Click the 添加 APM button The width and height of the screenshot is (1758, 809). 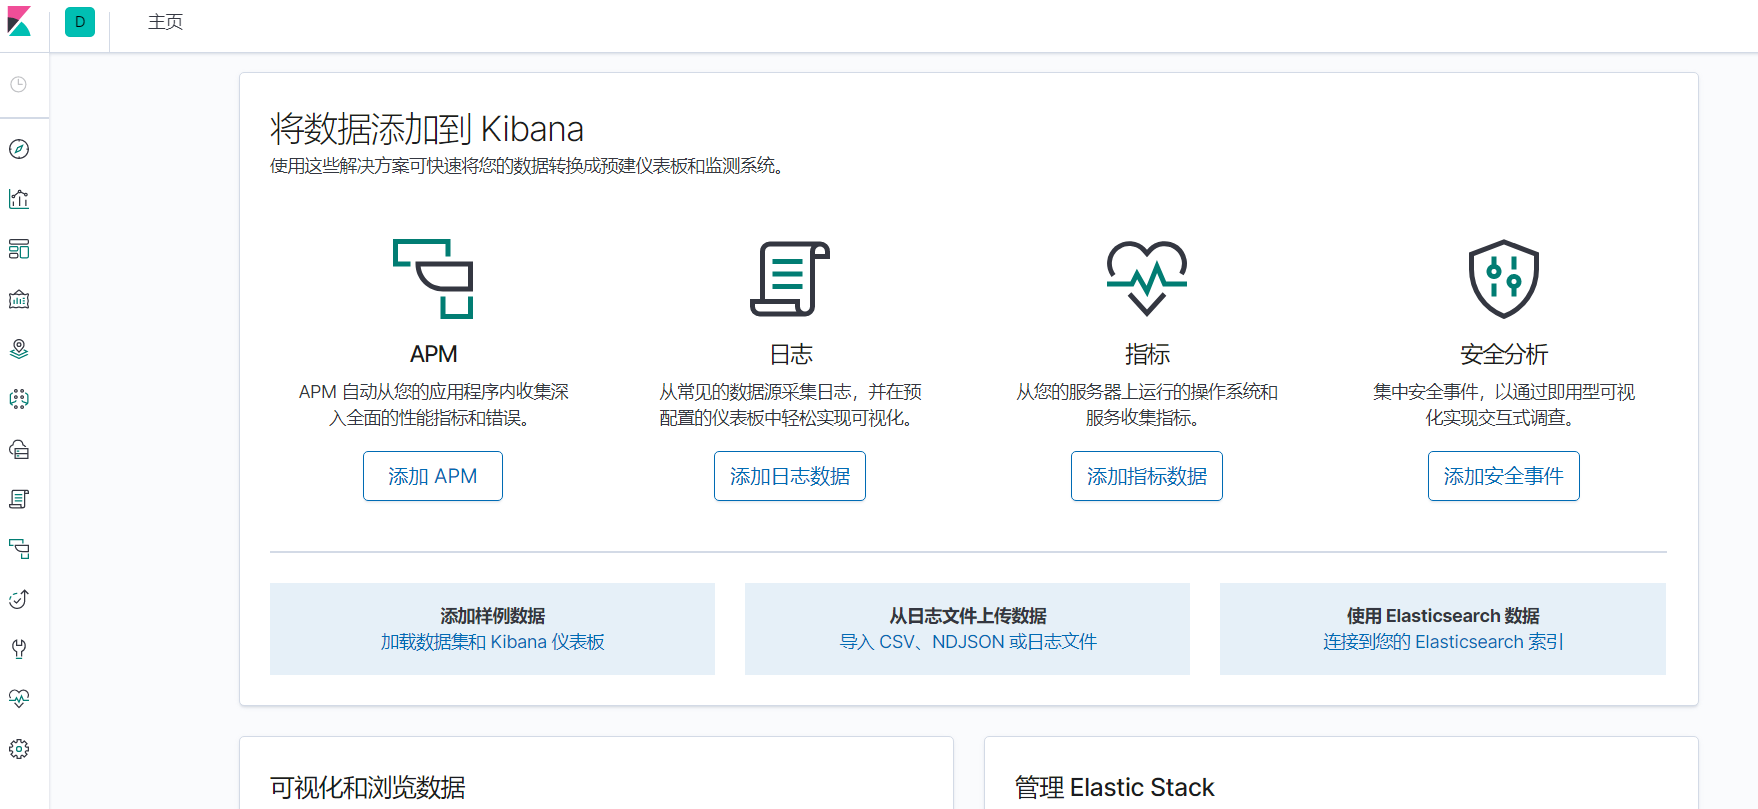coord(433,476)
